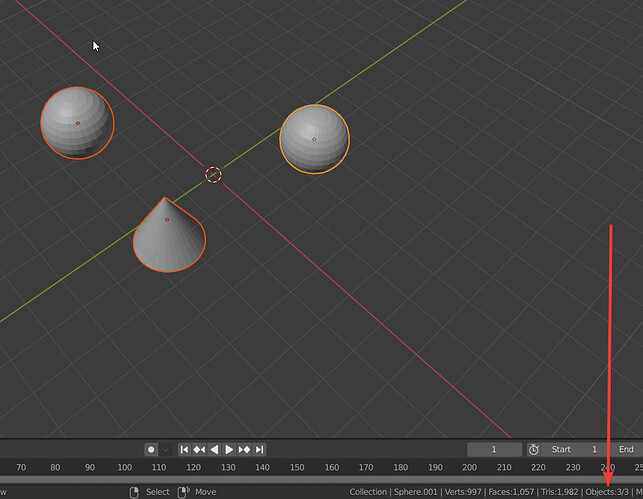643x499 pixels.
Task: Click Verts:997 in the status bar
Action: coord(463,492)
